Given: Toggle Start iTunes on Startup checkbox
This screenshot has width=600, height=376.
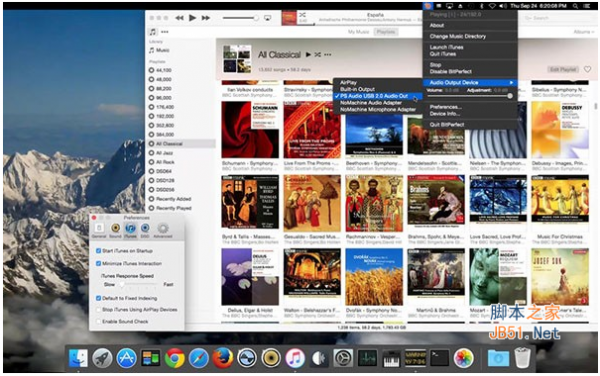Looking at the screenshot, I should click(98, 251).
